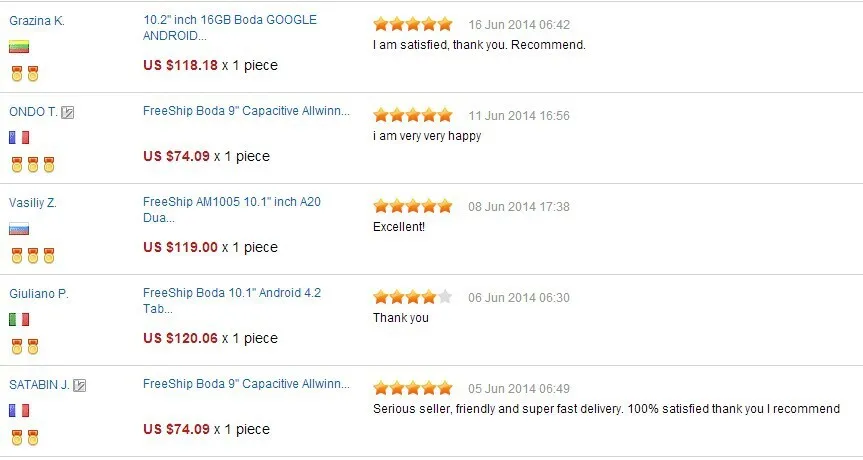Click the Russian flag under Vasiliy Z.
The height and width of the screenshot is (460, 863).
point(19,229)
